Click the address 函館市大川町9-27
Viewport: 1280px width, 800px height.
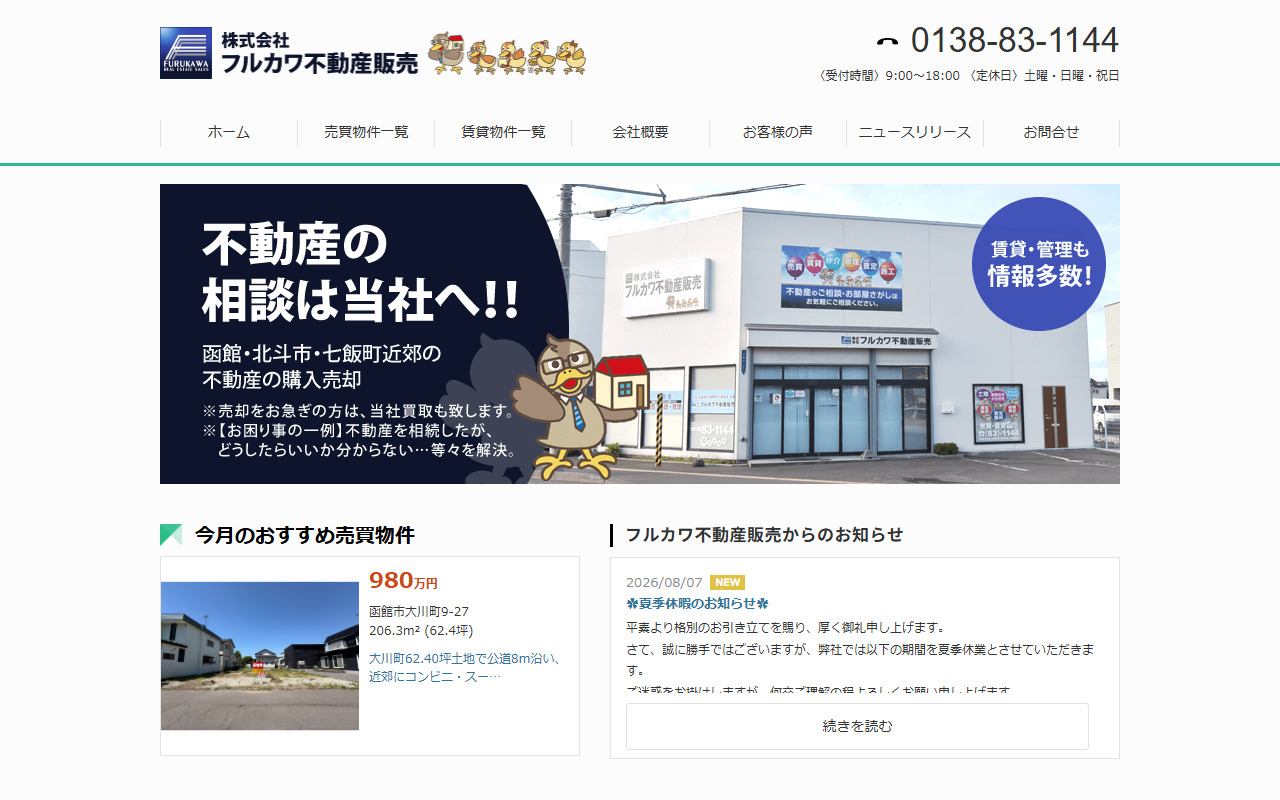[419, 611]
